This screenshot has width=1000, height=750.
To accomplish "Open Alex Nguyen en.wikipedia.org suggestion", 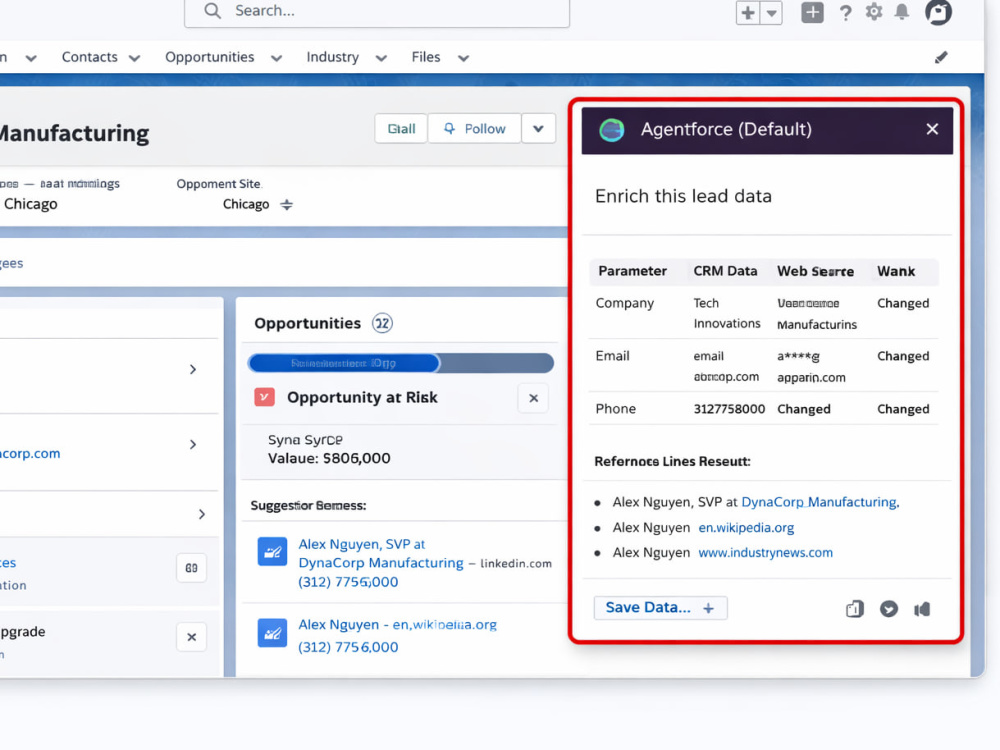I will click(397, 625).
